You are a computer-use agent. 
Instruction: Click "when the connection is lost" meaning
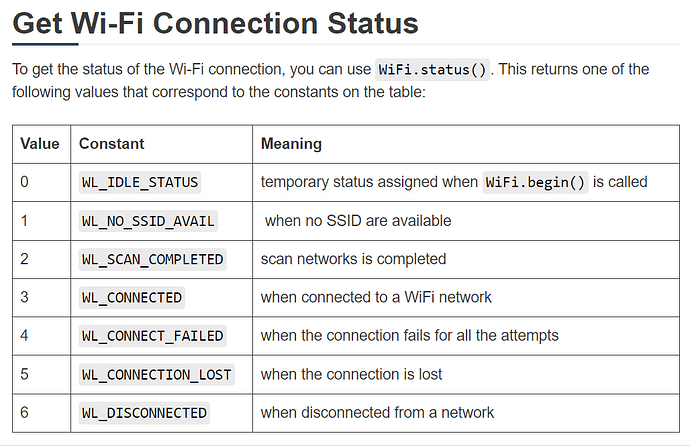click(x=351, y=374)
